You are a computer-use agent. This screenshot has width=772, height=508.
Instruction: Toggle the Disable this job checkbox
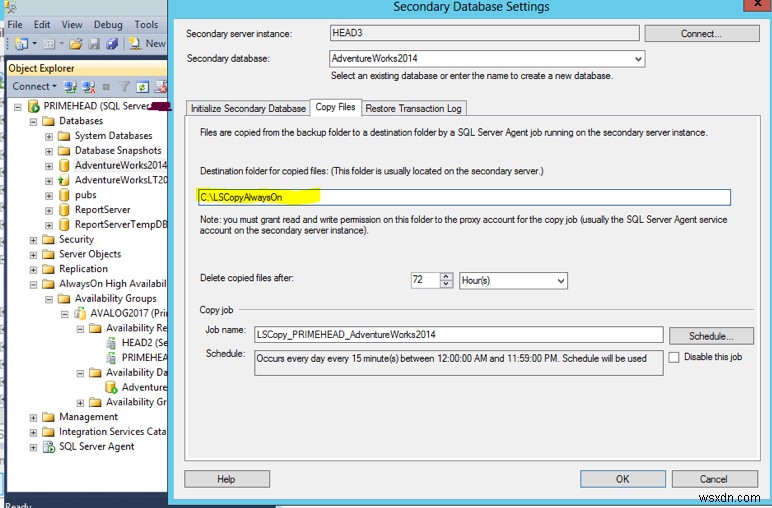674,357
